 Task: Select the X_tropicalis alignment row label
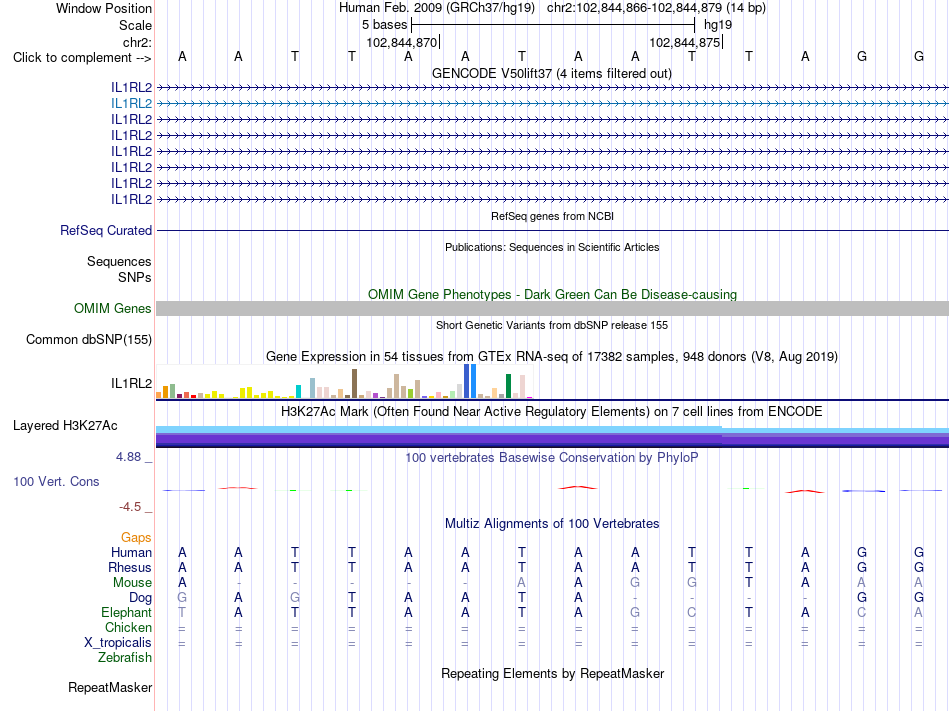pyautogui.click(x=118, y=643)
